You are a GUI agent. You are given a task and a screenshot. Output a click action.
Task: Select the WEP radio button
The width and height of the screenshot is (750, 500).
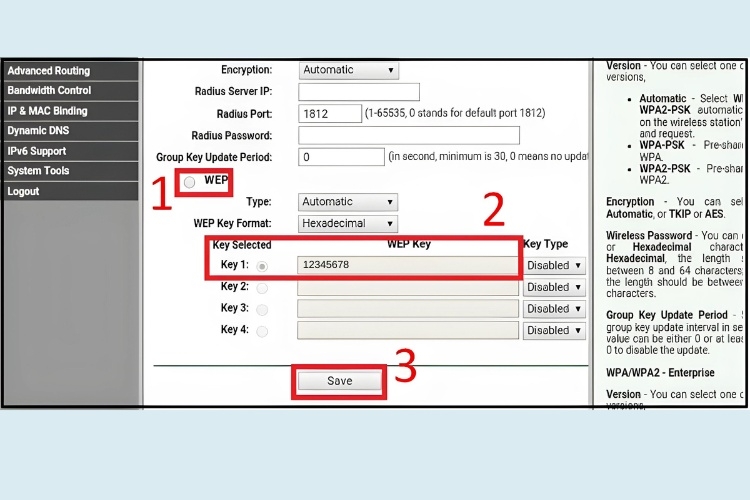[x=189, y=182]
